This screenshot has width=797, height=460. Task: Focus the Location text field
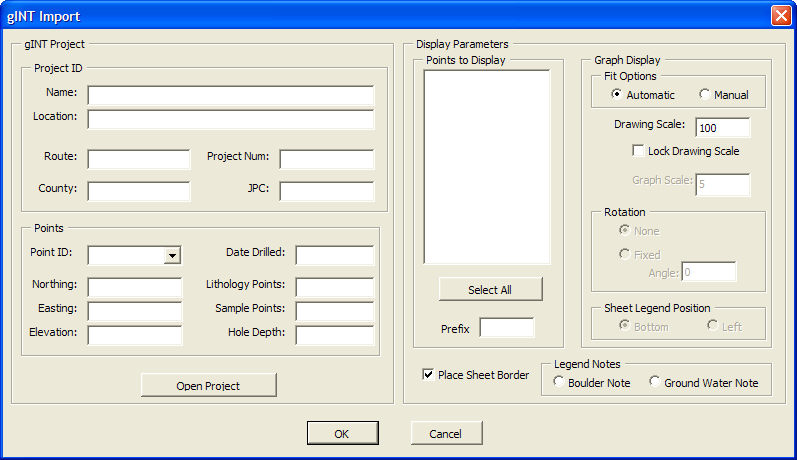[230, 120]
